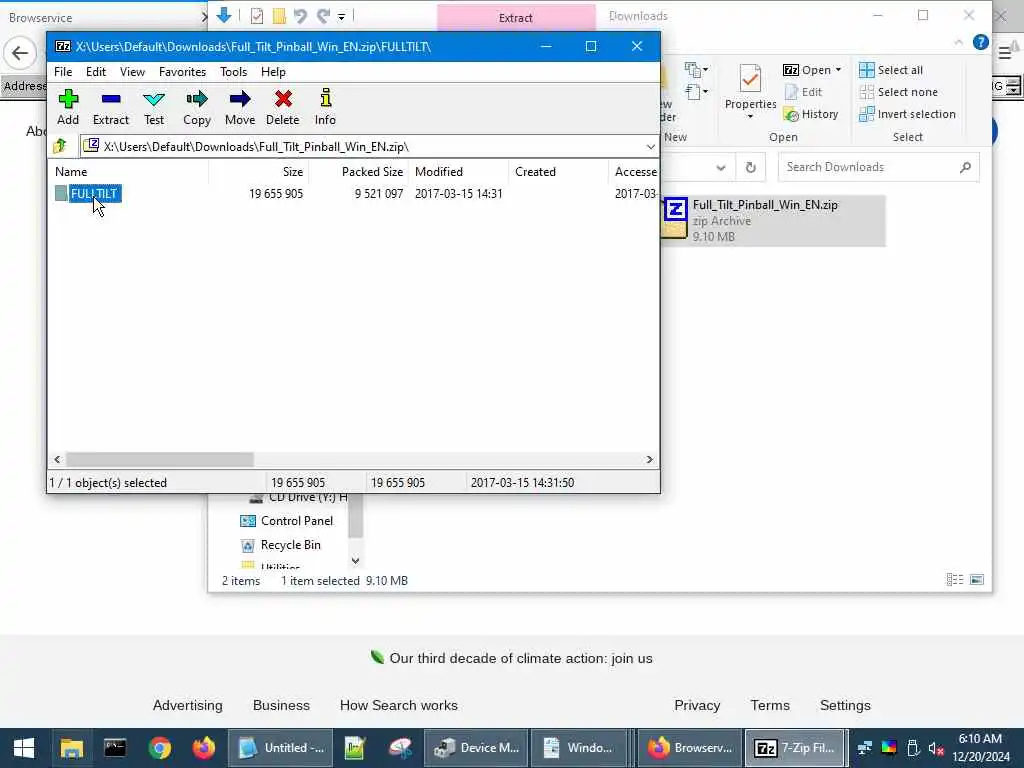Viewport: 1024px width, 768px height.
Task: Click the Extract ribbon tab in Explorer
Action: click(515, 18)
